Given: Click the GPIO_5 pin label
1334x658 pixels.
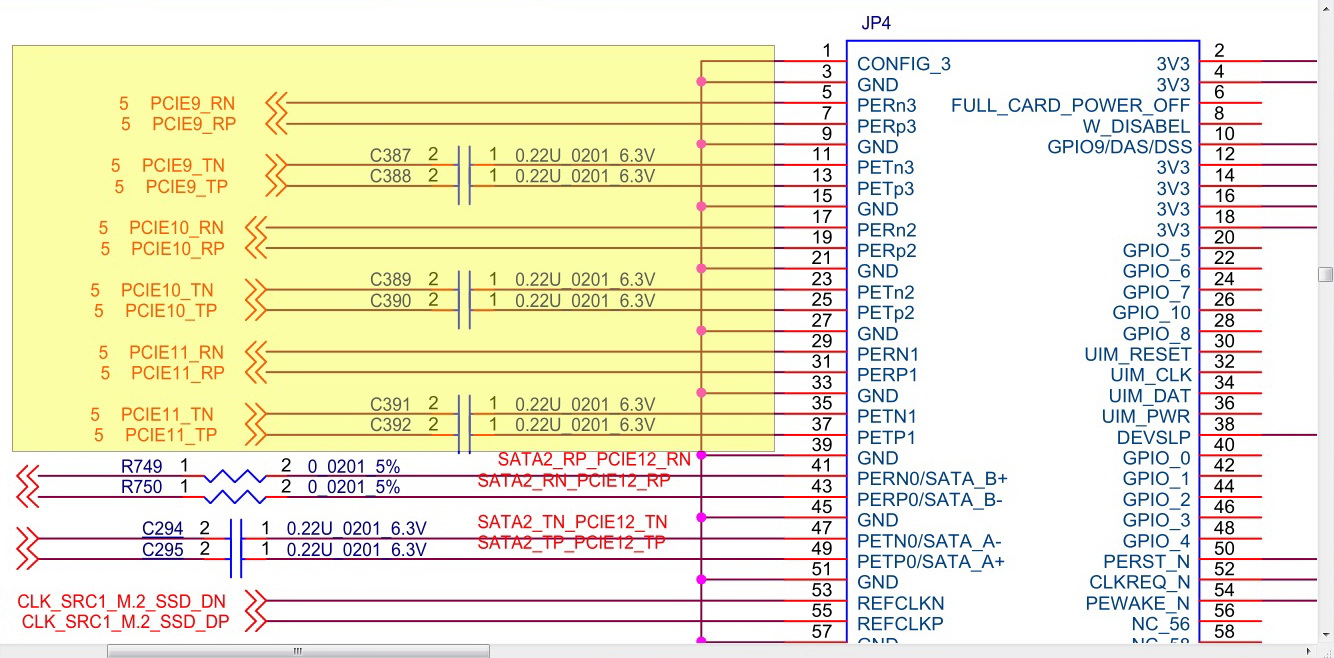Looking at the screenshot, I should click(x=1157, y=250).
